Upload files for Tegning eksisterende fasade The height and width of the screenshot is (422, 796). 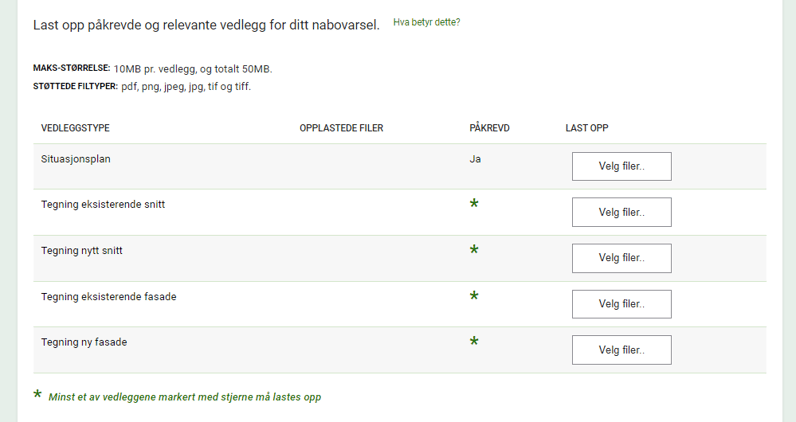point(621,304)
